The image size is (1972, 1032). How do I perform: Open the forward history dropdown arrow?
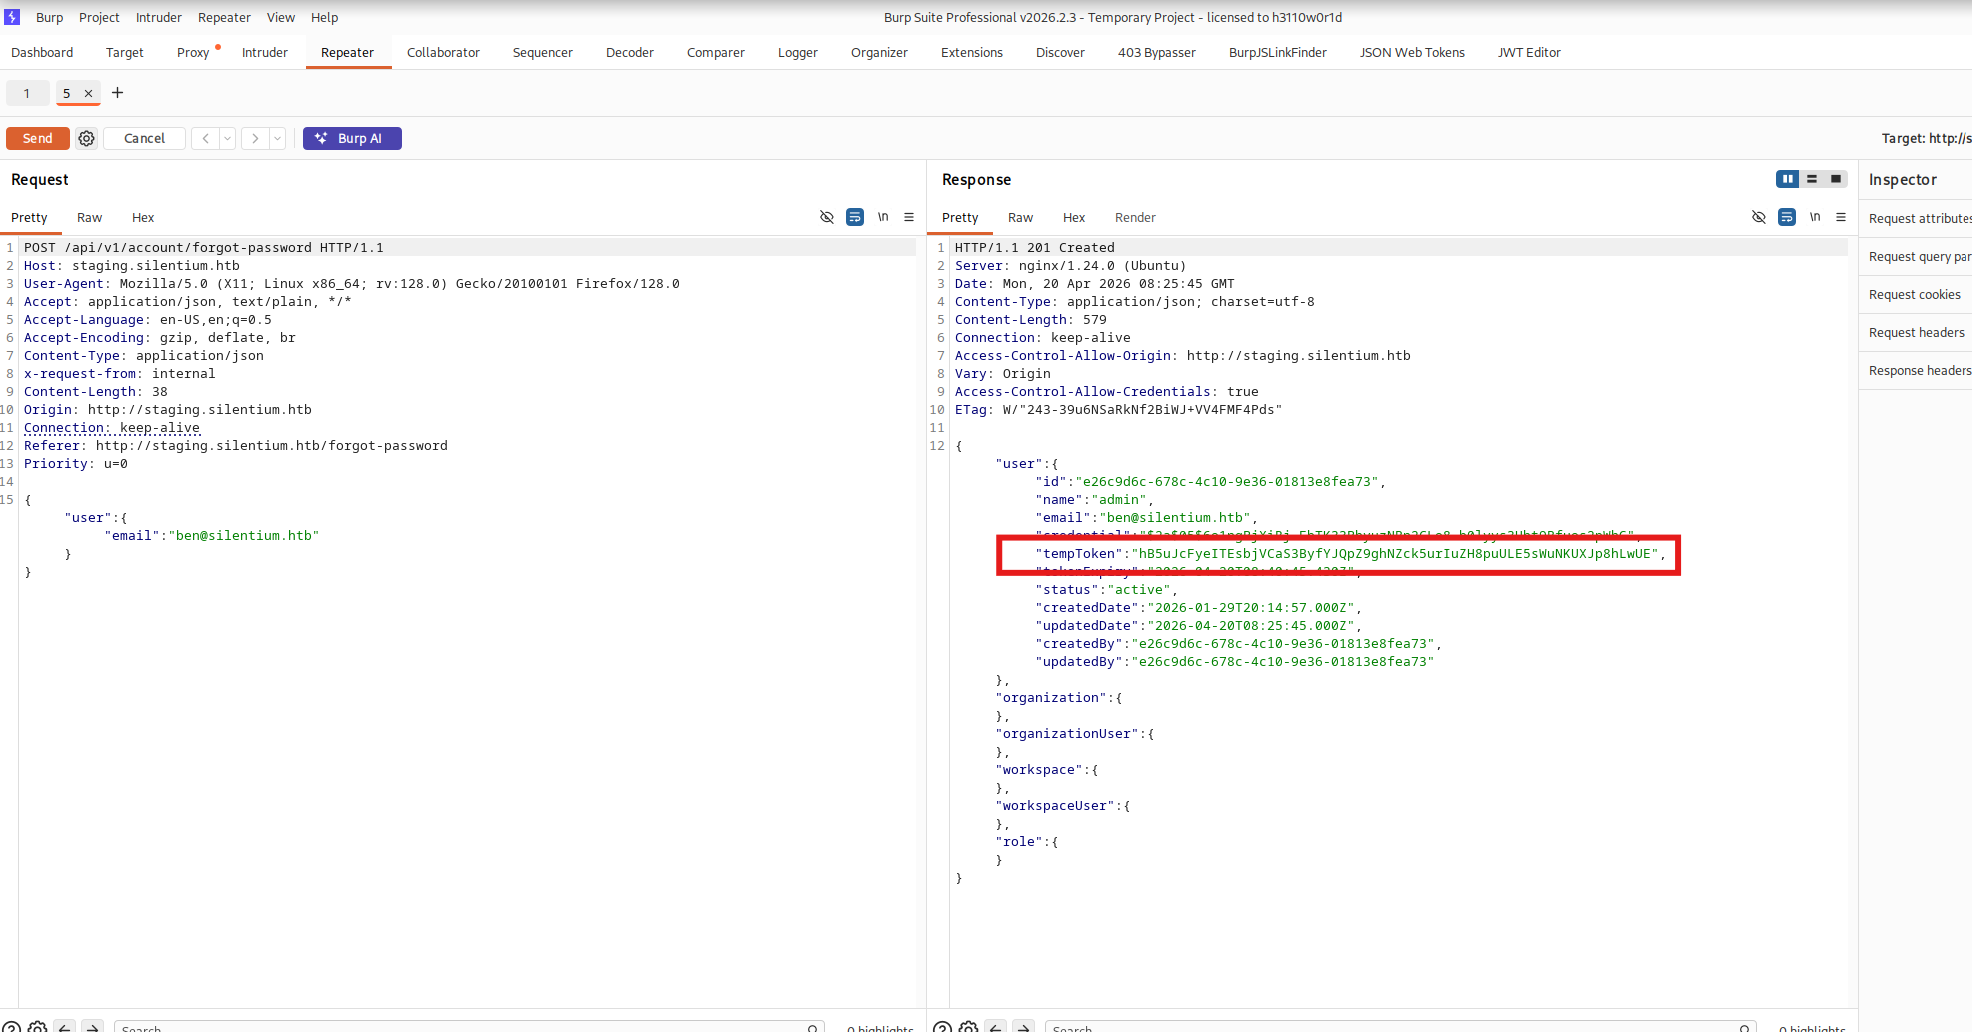pos(278,138)
